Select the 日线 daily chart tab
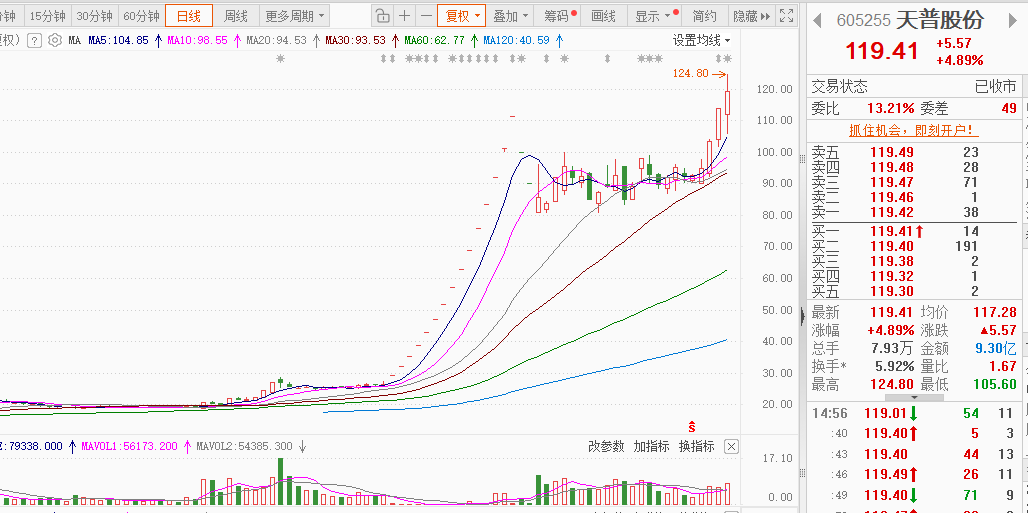This screenshot has height=513, width=1028. 189,16
